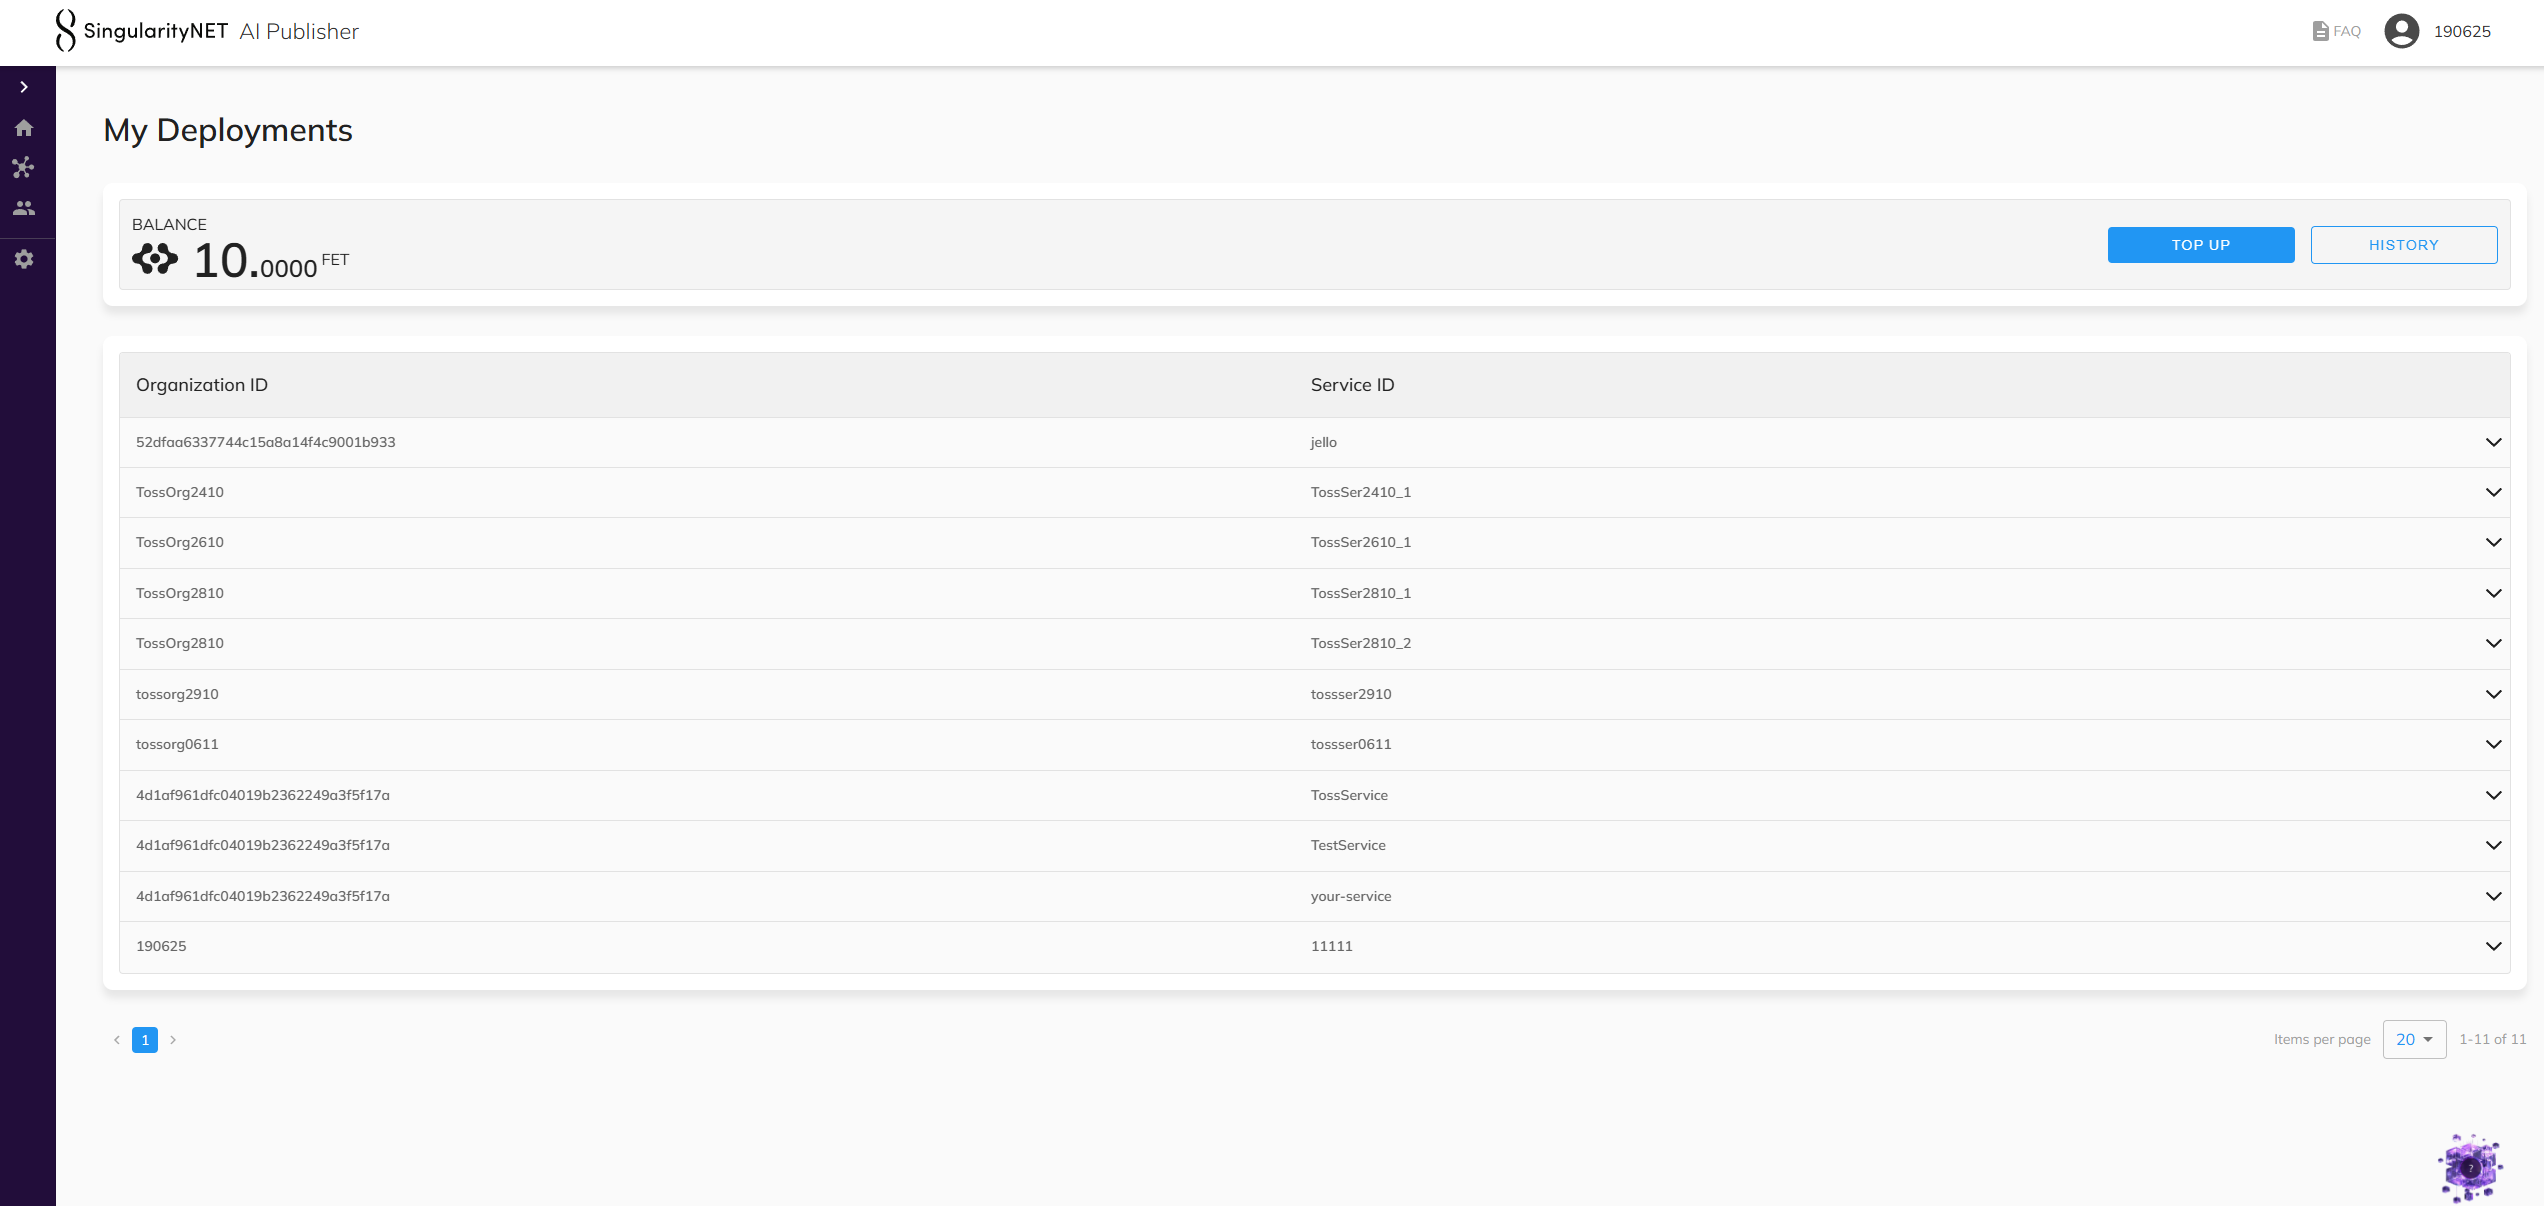
Task: Open the items per page dropdown
Action: [x=2414, y=1039]
